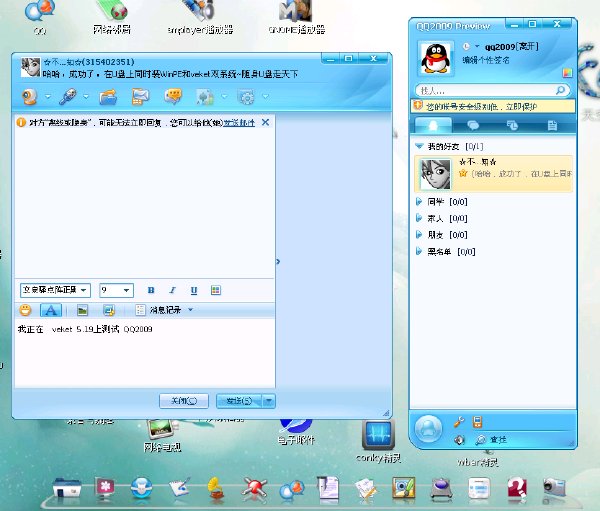This screenshot has height=511, width=600.
Task: Open chat settings gear icon
Action: 247,97
